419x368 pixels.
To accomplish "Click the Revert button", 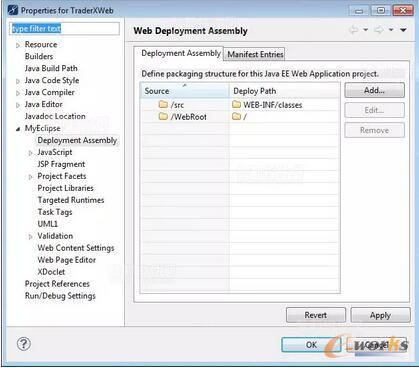I will [x=316, y=315].
